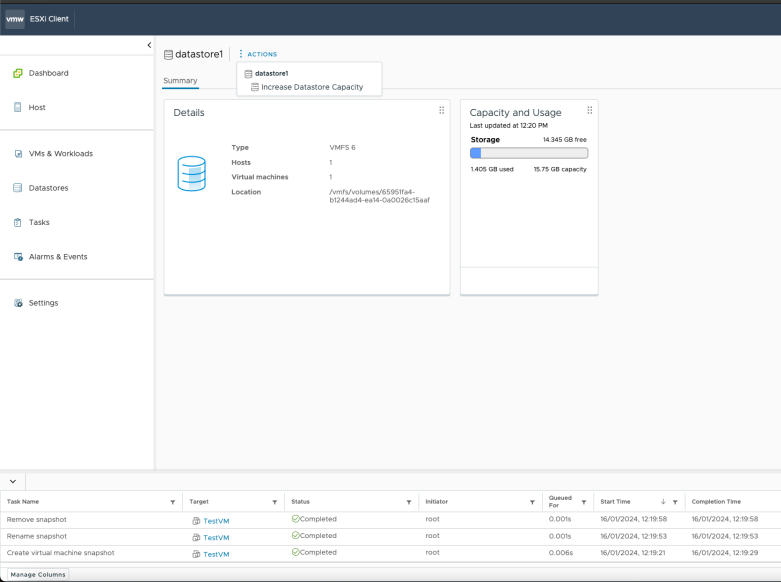Screen dimensions: 781x582
Task: Open TestVM link in Create snapshot row
Action: tap(216, 554)
